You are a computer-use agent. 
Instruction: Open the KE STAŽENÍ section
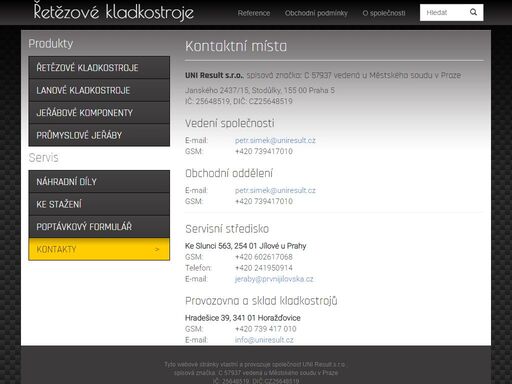[x=99, y=204]
